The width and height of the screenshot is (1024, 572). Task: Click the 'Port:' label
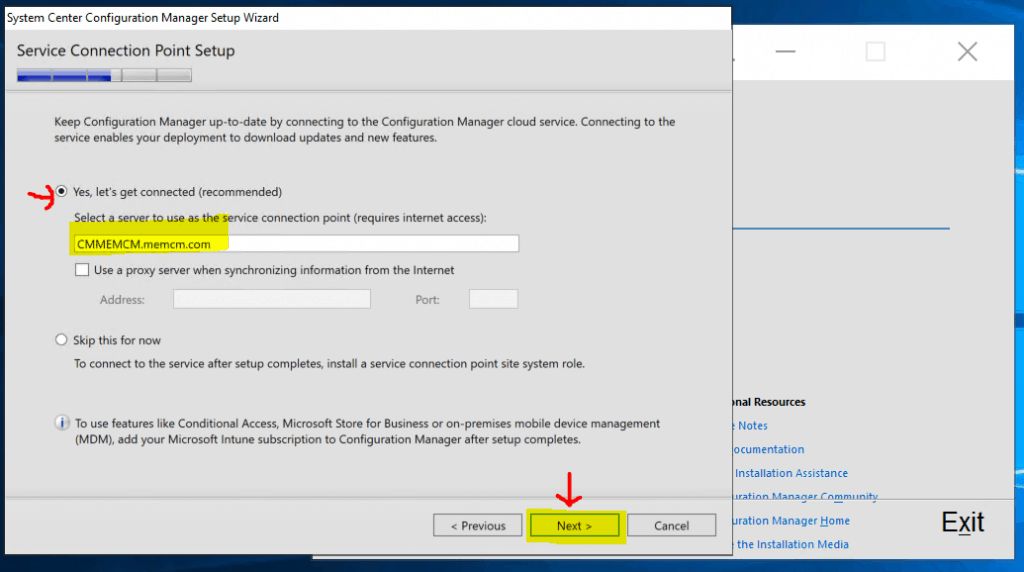tap(427, 300)
